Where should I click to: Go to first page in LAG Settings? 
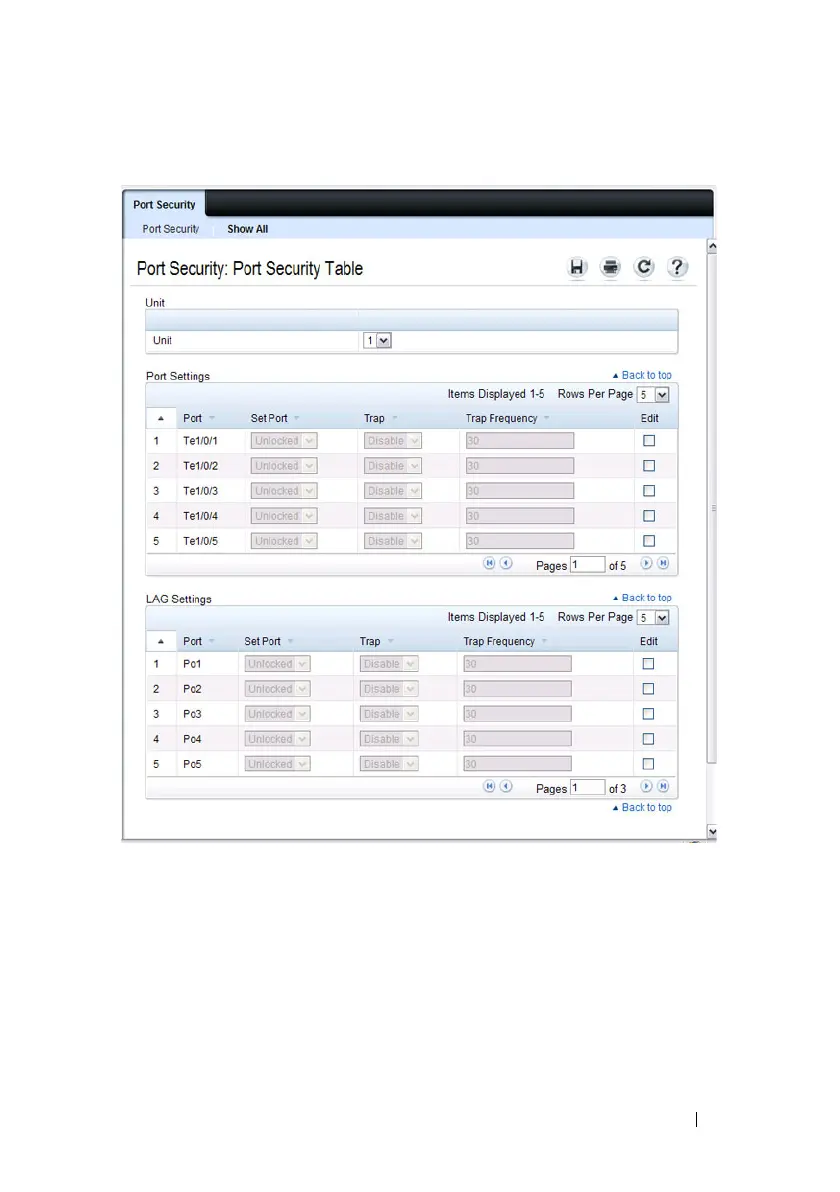490,787
